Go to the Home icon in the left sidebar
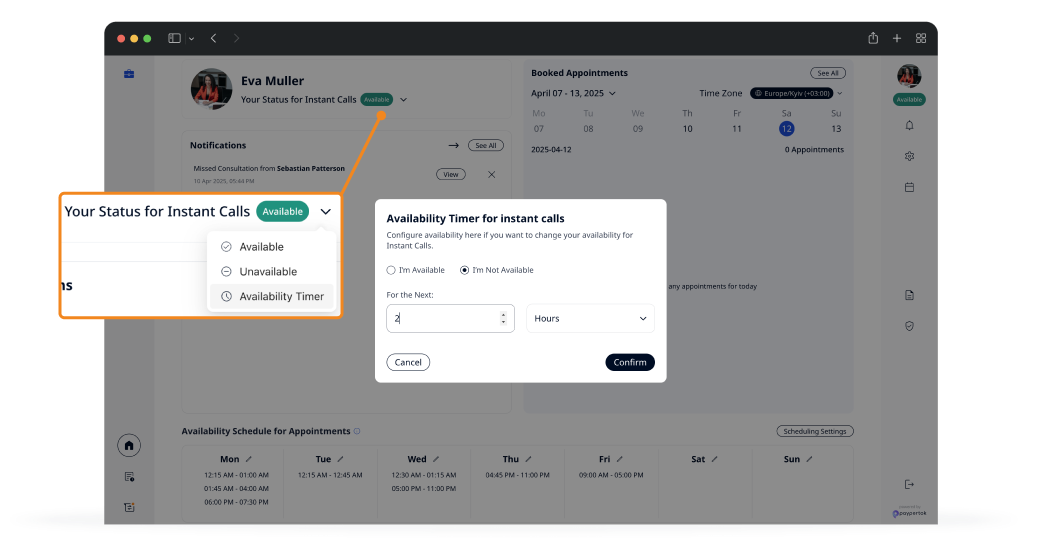This screenshot has width=1040, height=541. [x=129, y=446]
